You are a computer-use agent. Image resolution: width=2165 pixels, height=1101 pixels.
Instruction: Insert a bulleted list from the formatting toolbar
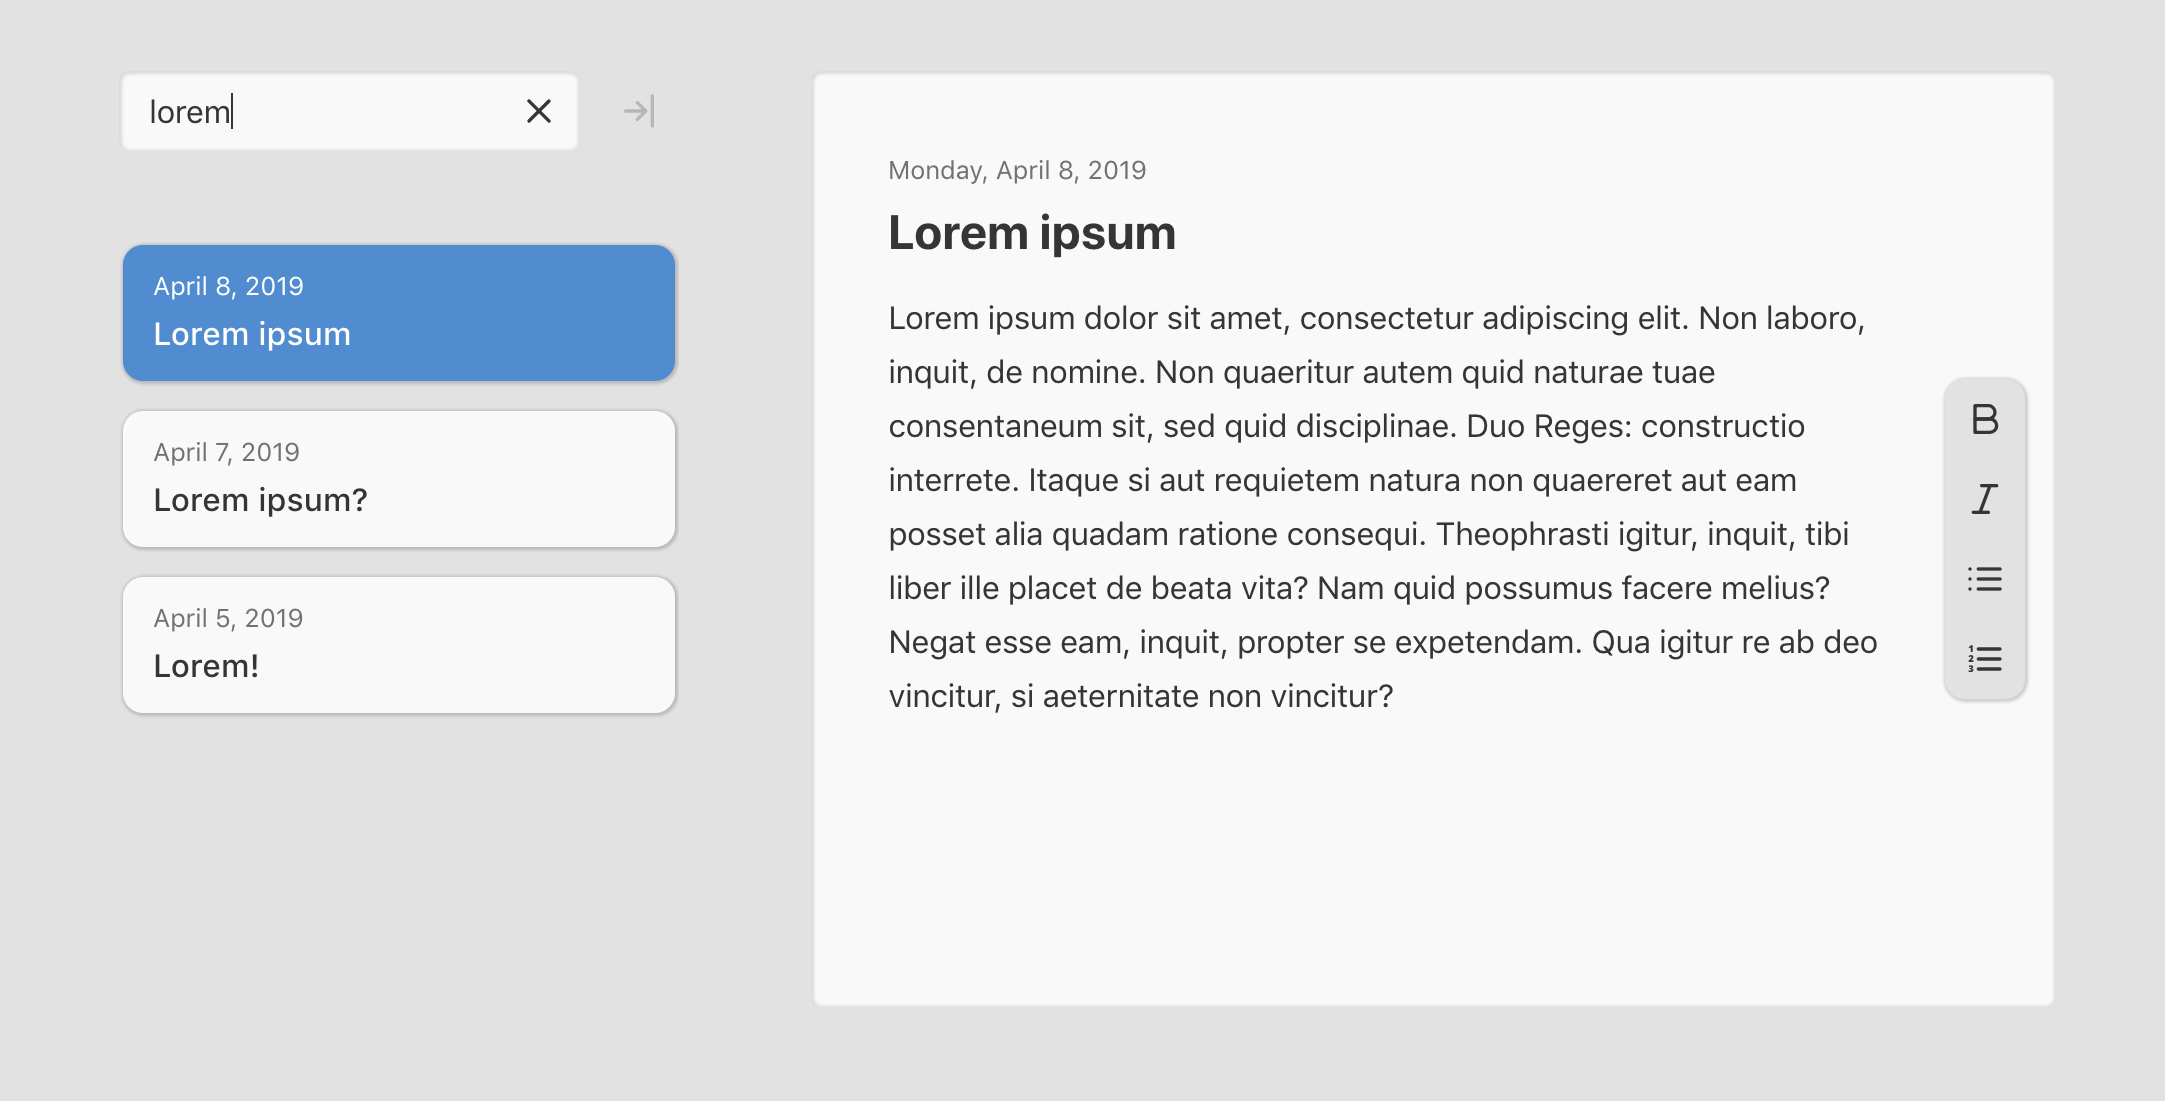(1985, 579)
